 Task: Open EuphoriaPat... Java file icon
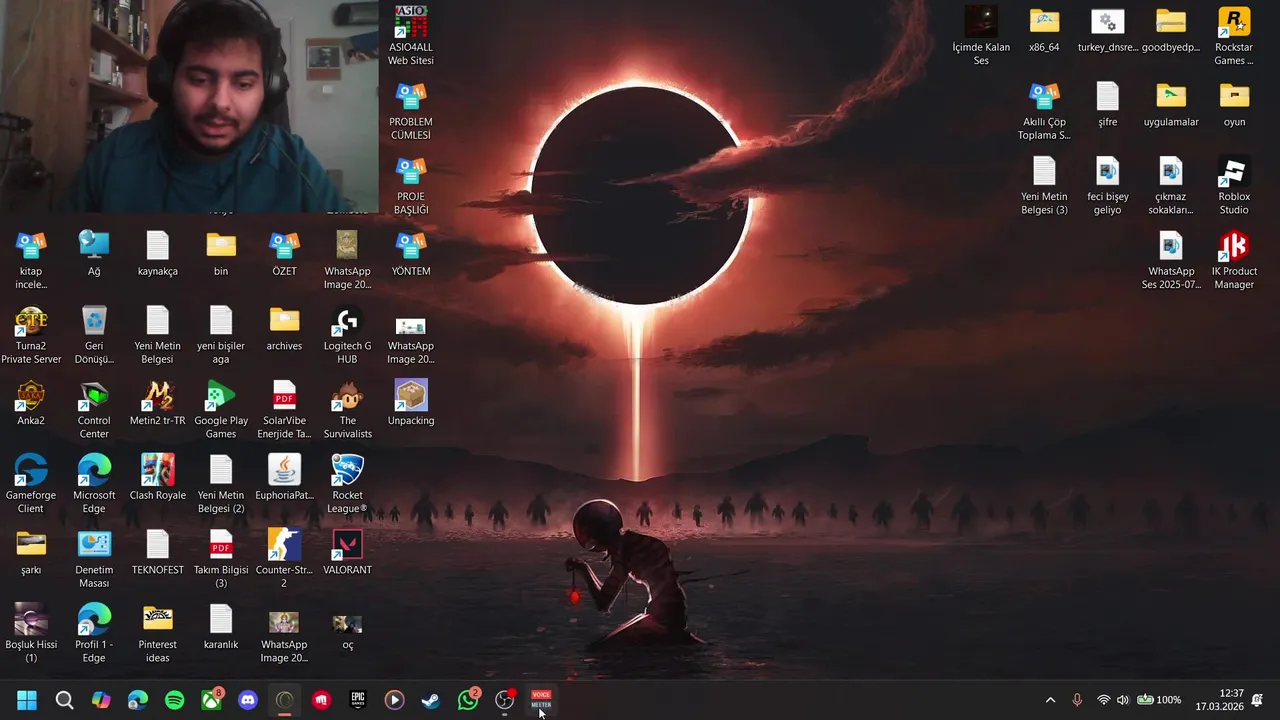[284, 477]
